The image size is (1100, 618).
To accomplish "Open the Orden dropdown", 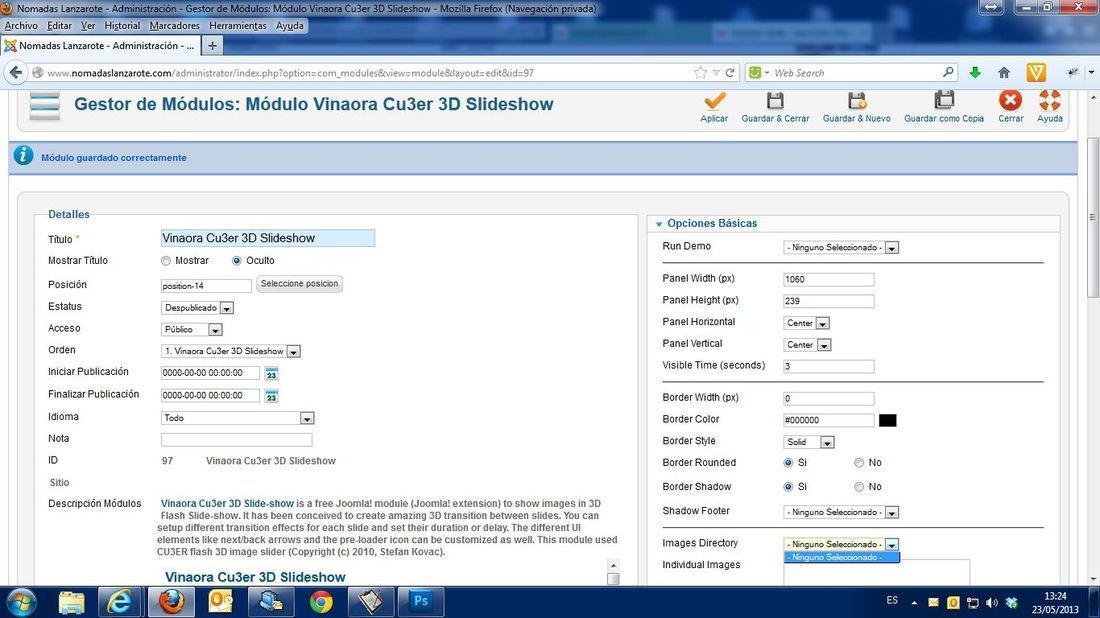I will (x=231, y=351).
